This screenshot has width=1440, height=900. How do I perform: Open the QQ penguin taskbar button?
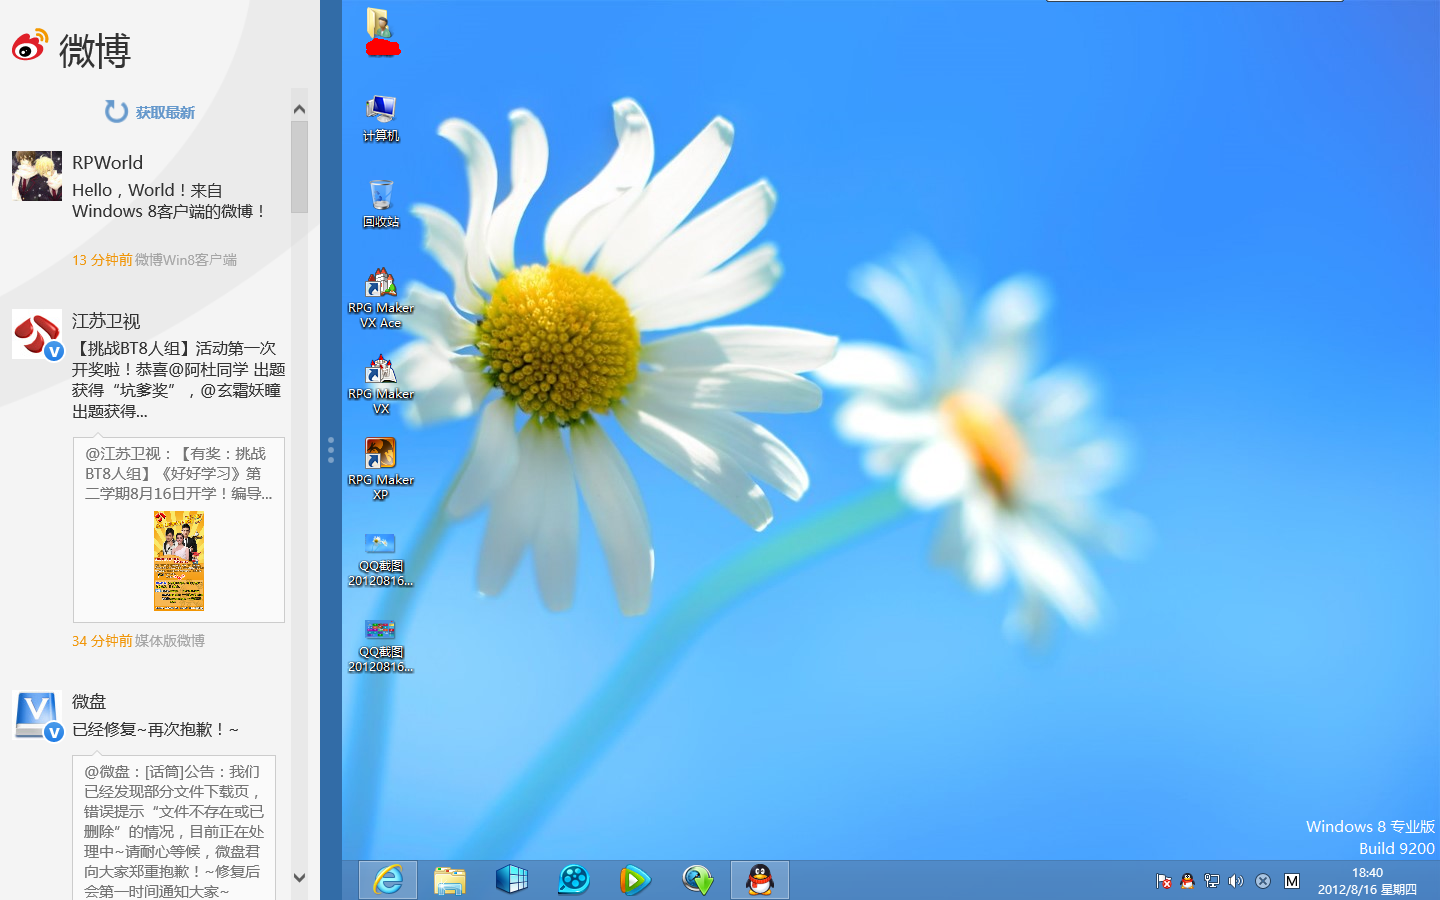click(760, 880)
